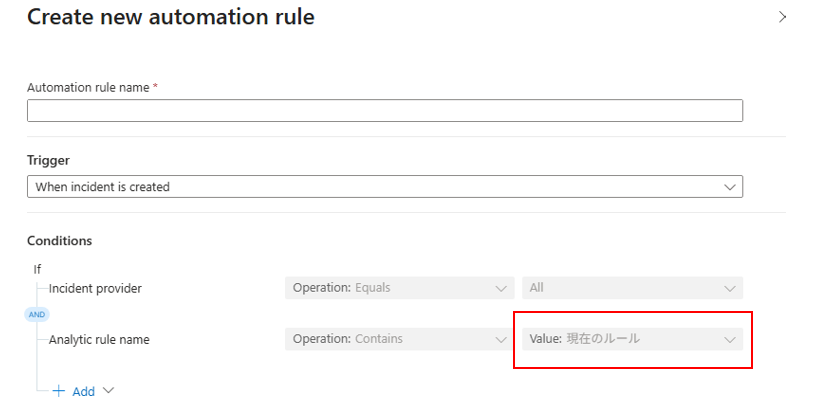Image resolution: width=828 pixels, height=411 pixels.
Task: Click the chevron arrow of the Trigger dropdown
Action: [x=729, y=187]
